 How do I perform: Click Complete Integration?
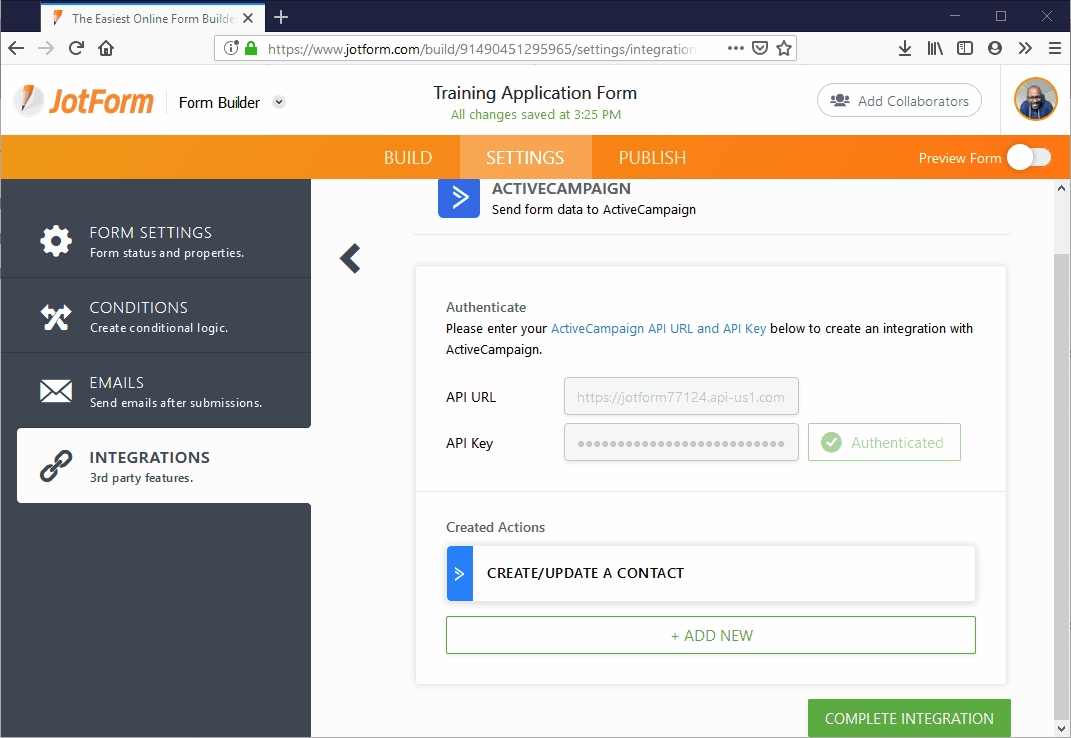pos(909,718)
